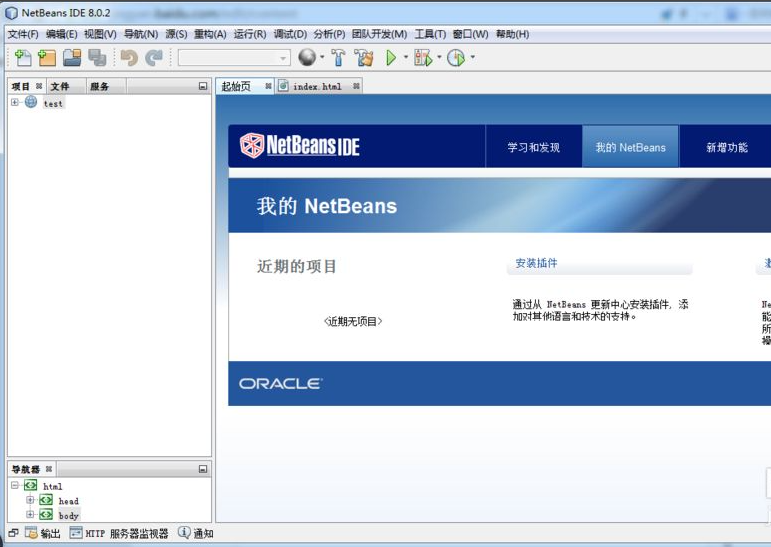Click the restore windows icon in status bar

pos(13,533)
